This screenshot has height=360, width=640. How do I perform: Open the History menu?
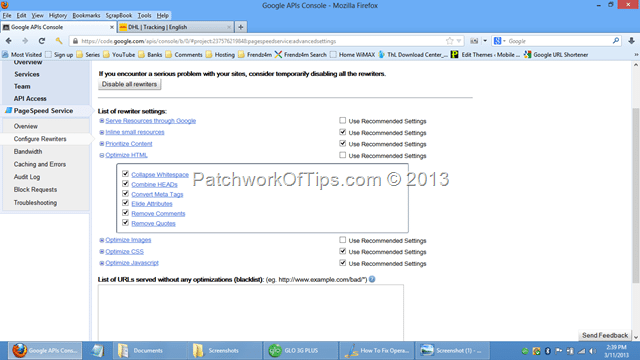coord(58,15)
